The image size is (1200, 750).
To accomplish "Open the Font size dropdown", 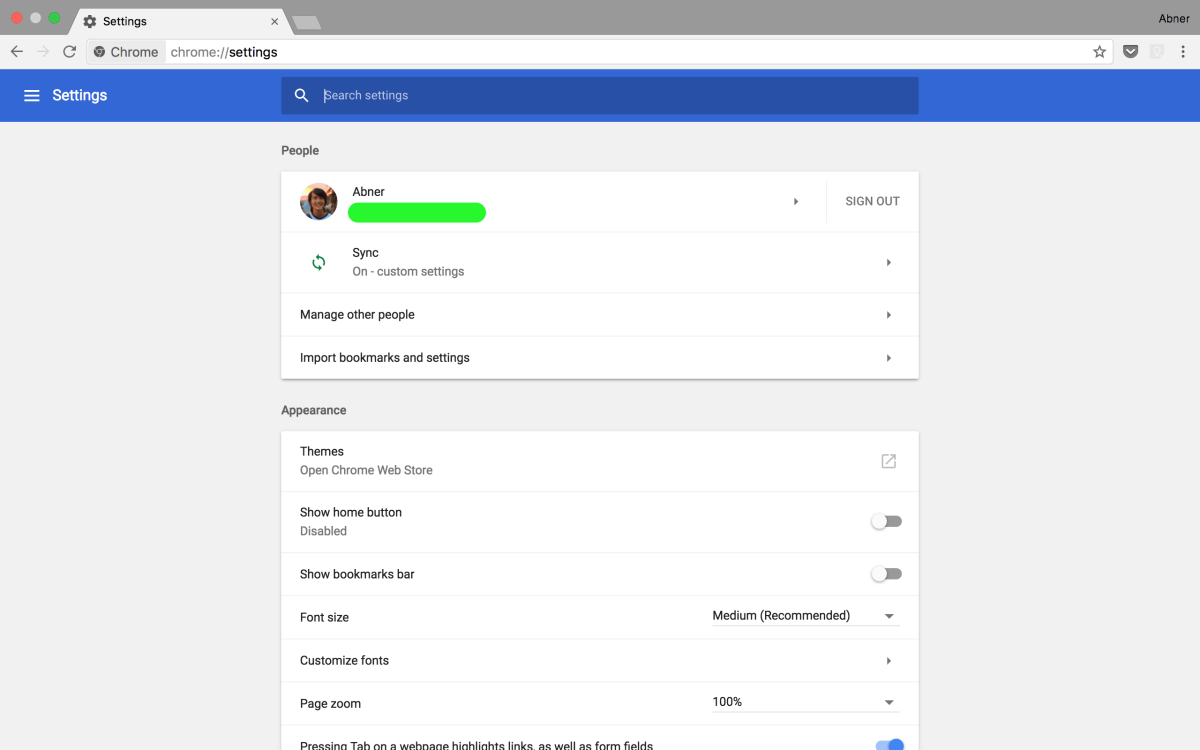I will click(x=805, y=616).
